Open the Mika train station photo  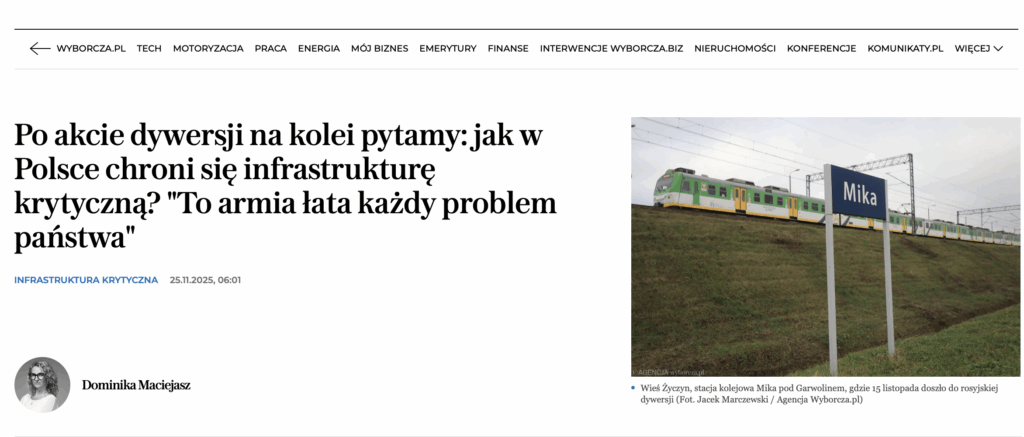[x=825, y=247]
